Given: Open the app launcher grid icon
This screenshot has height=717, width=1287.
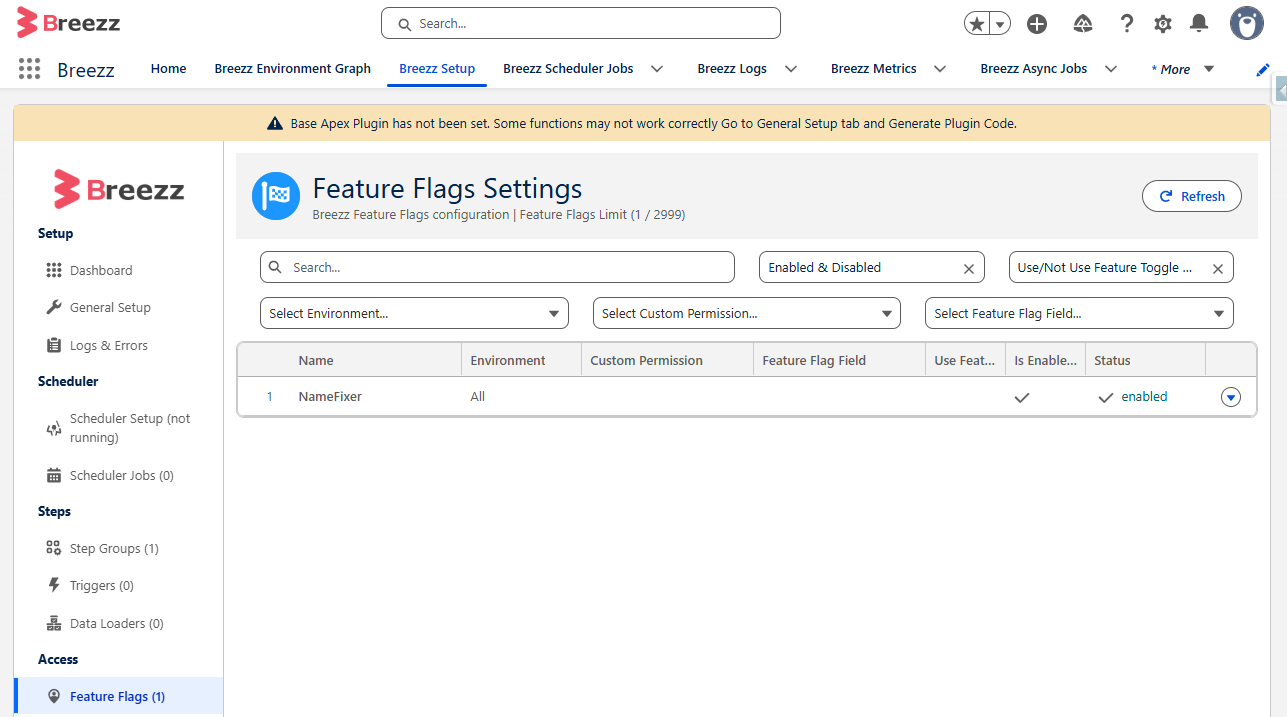Looking at the screenshot, I should pyautogui.click(x=30, y=69).
